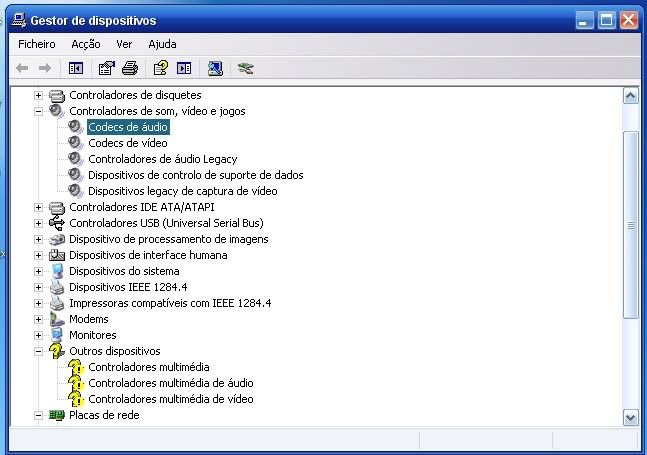
Task: Collapse the Placas de rede node
Action: [x=38, y=415]
